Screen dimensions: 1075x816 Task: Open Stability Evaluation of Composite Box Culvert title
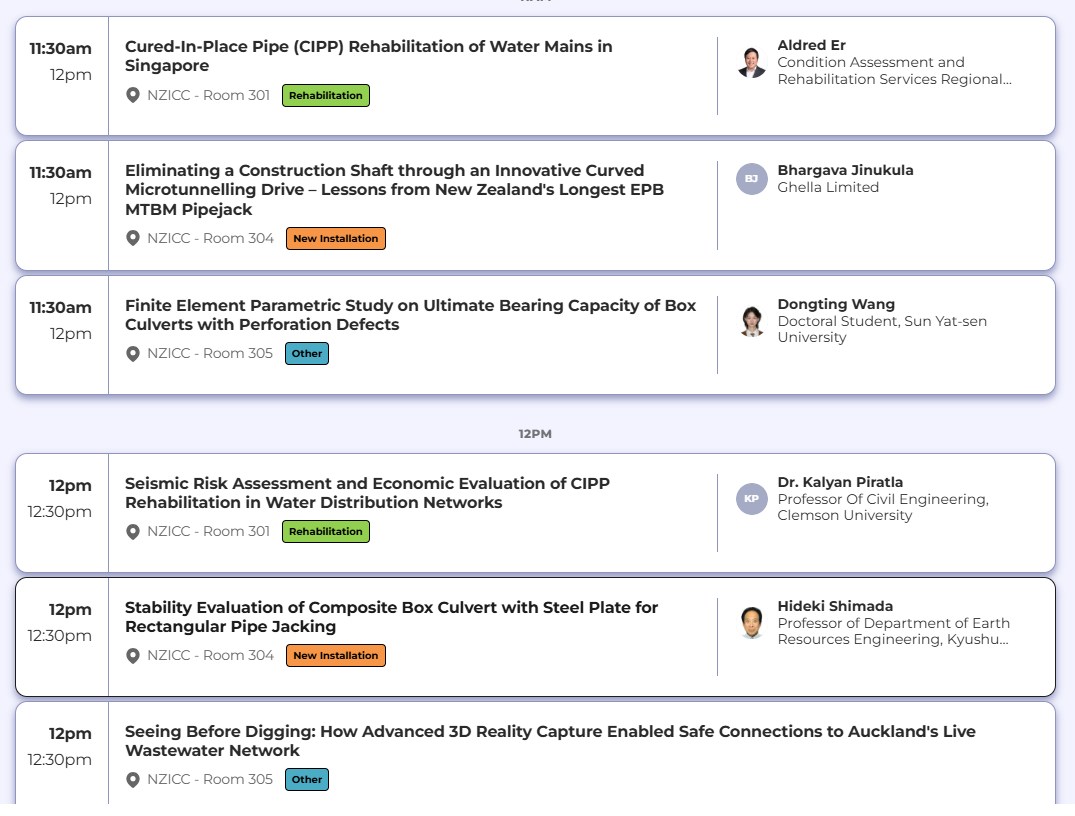[391, 617]
